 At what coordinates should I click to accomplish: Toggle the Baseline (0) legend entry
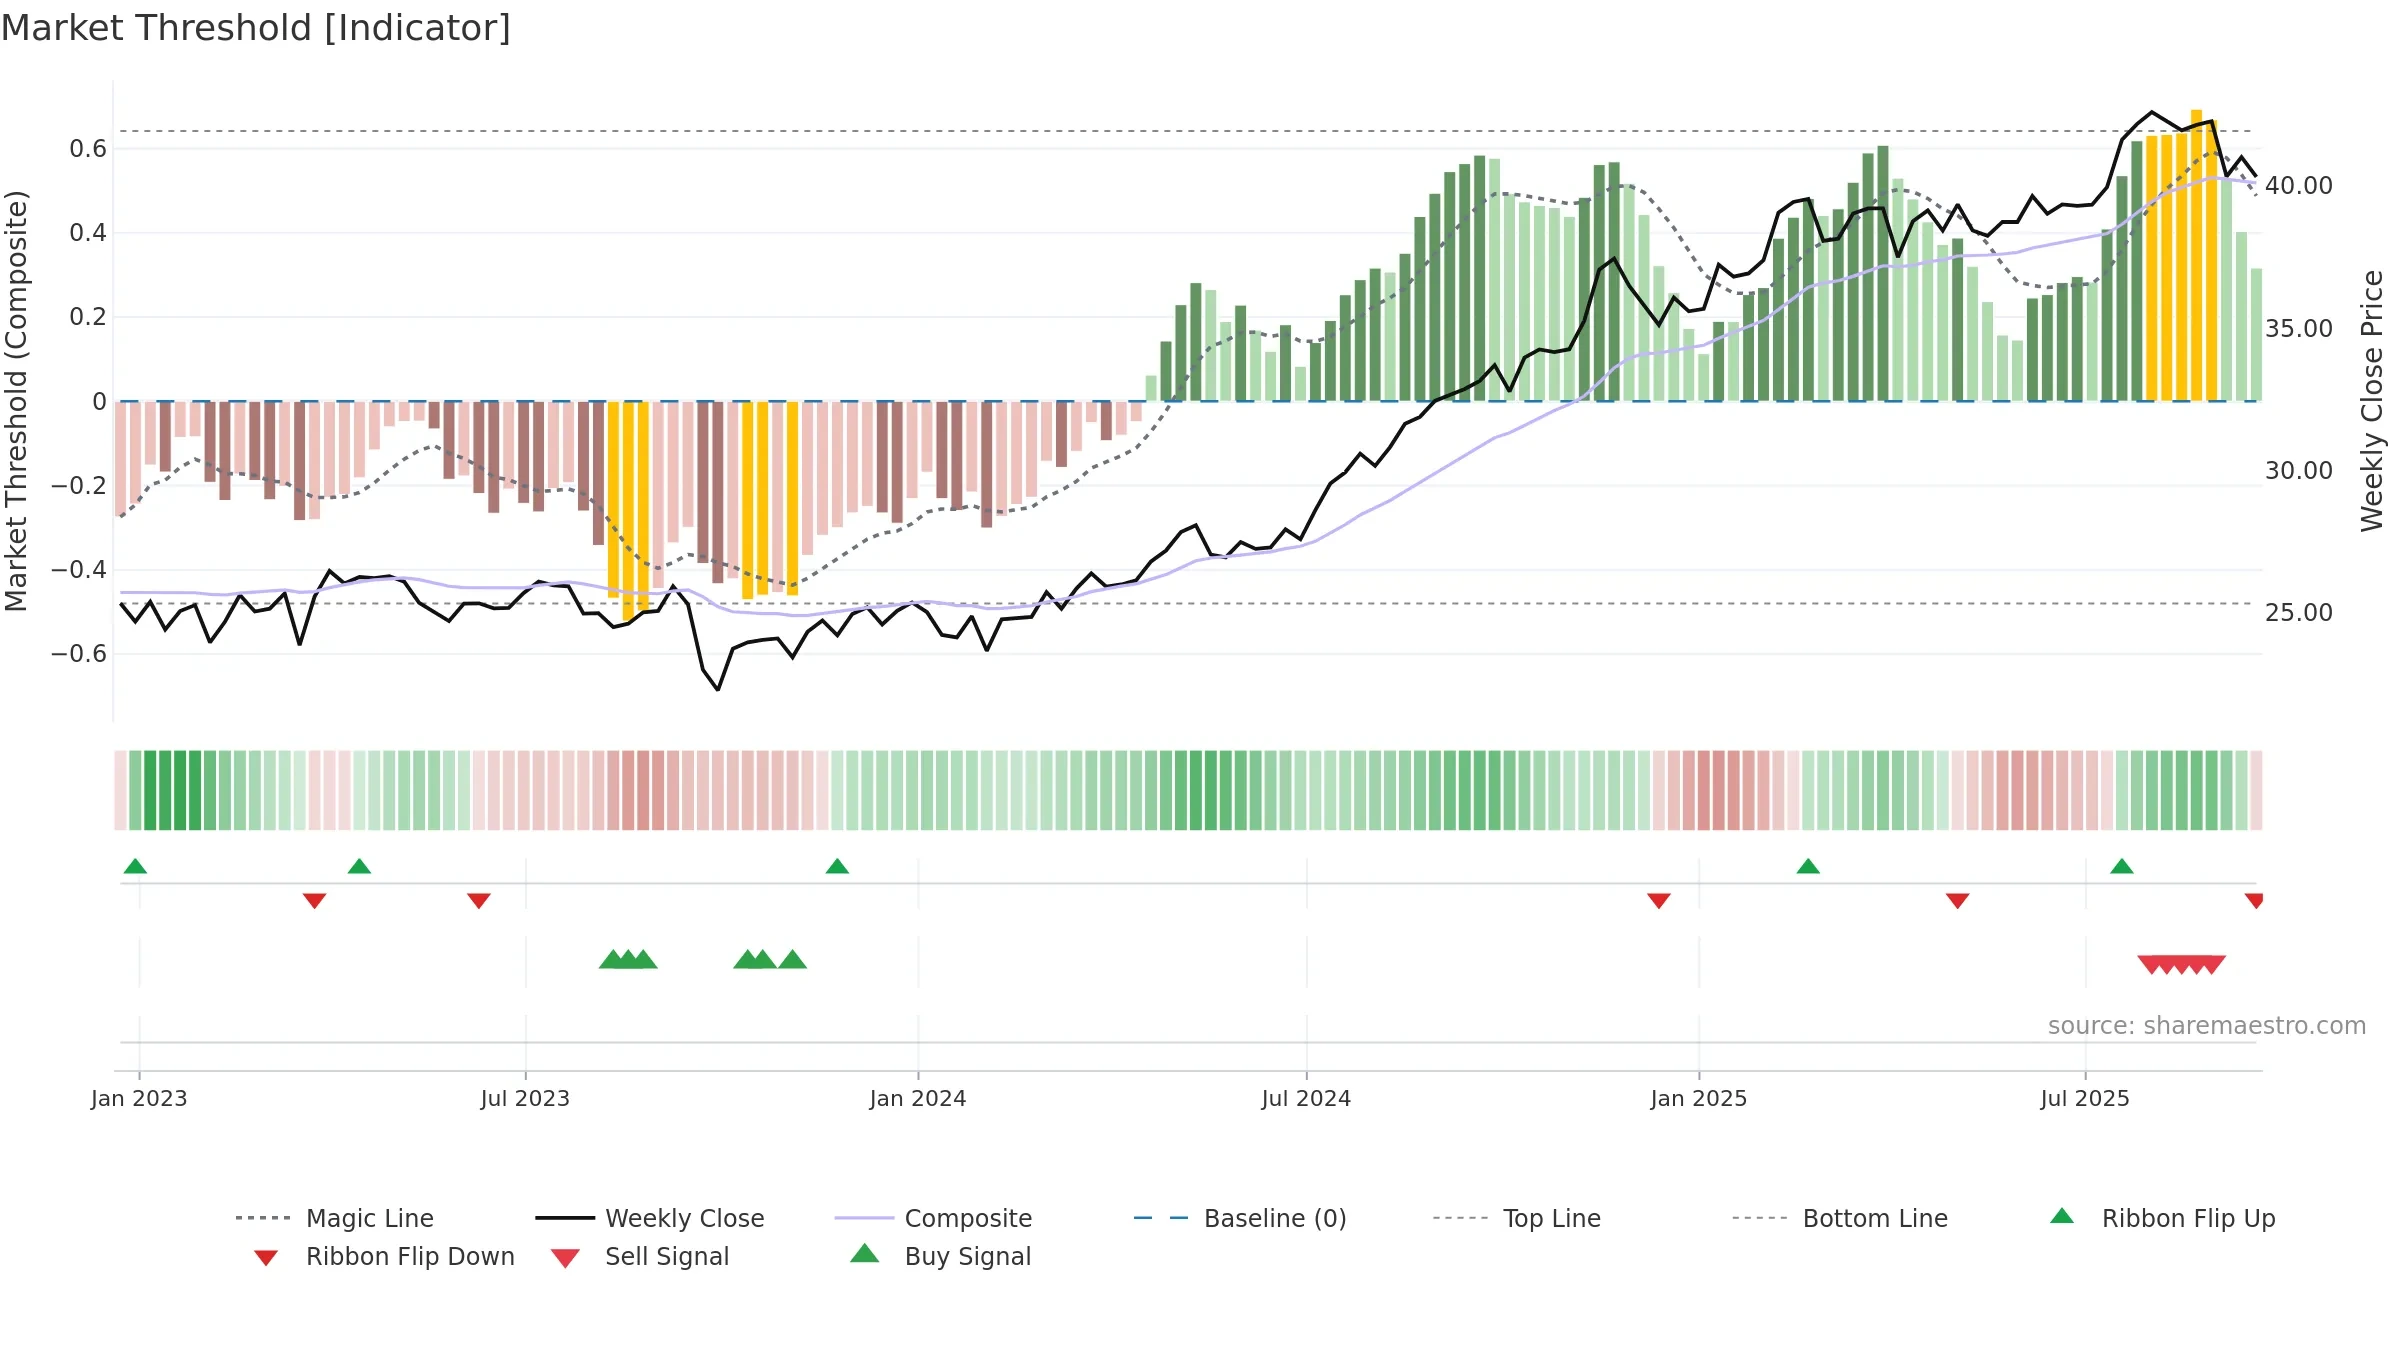point(1240,1218)
